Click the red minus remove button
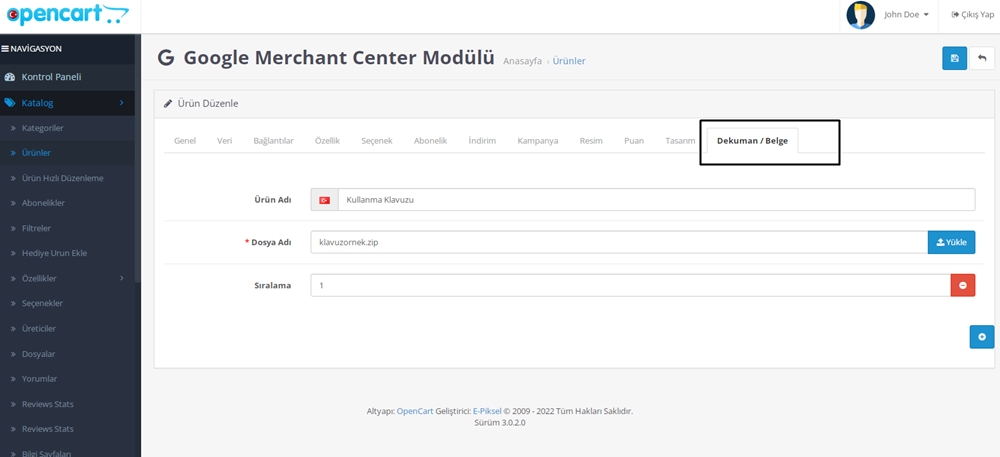 click(963, 286)
